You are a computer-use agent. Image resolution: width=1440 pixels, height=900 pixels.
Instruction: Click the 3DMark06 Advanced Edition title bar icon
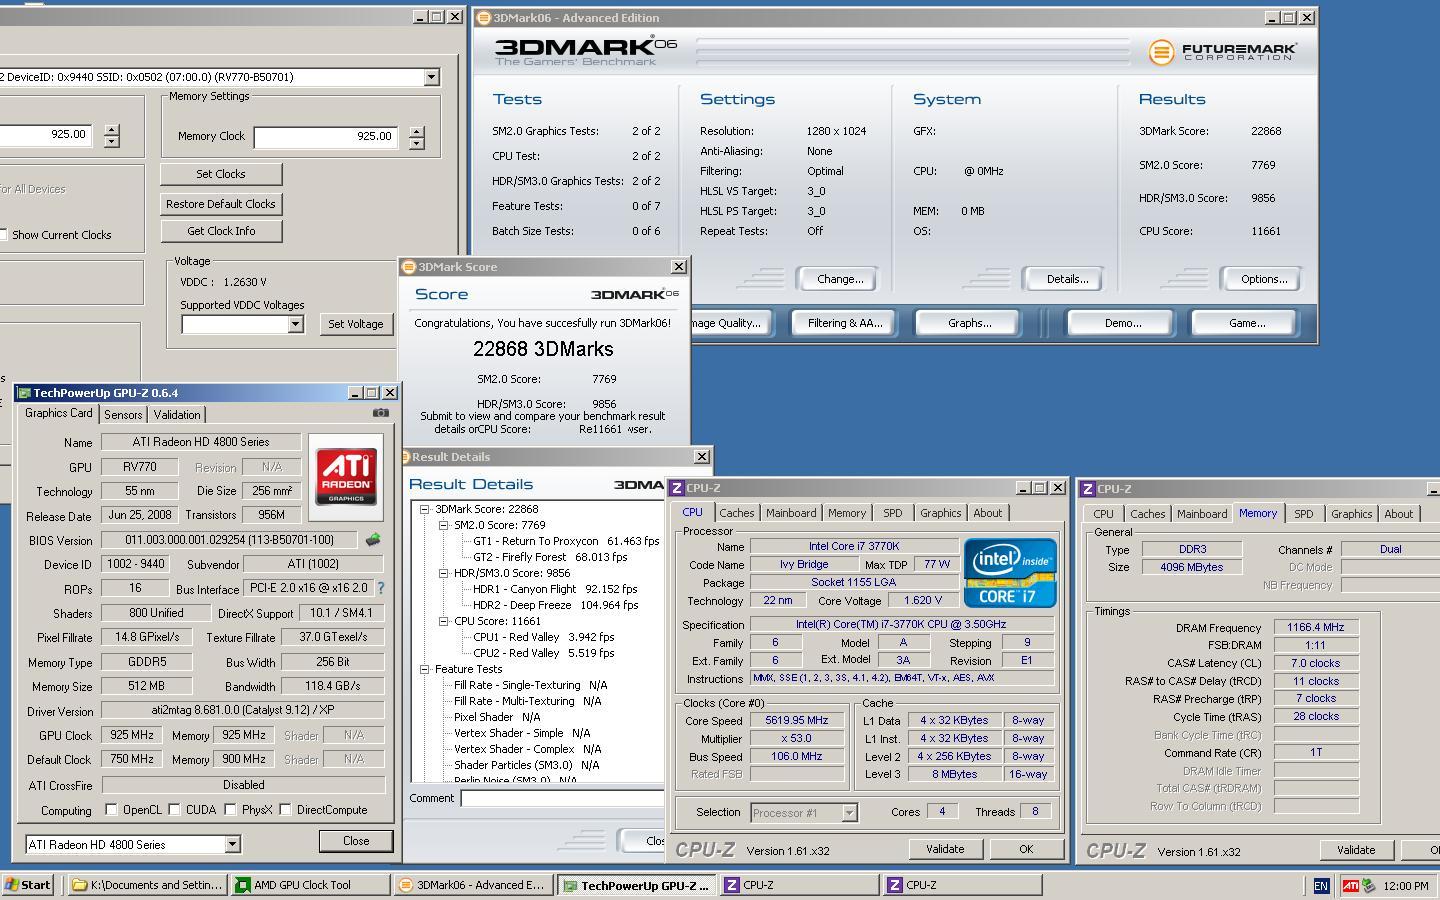click(483, 17)
